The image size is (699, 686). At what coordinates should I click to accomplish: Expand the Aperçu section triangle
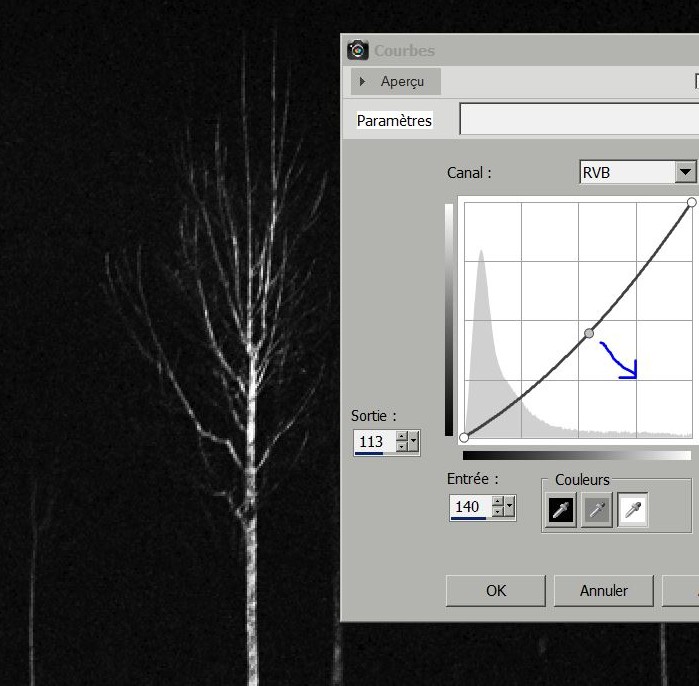tap(363, 82)
